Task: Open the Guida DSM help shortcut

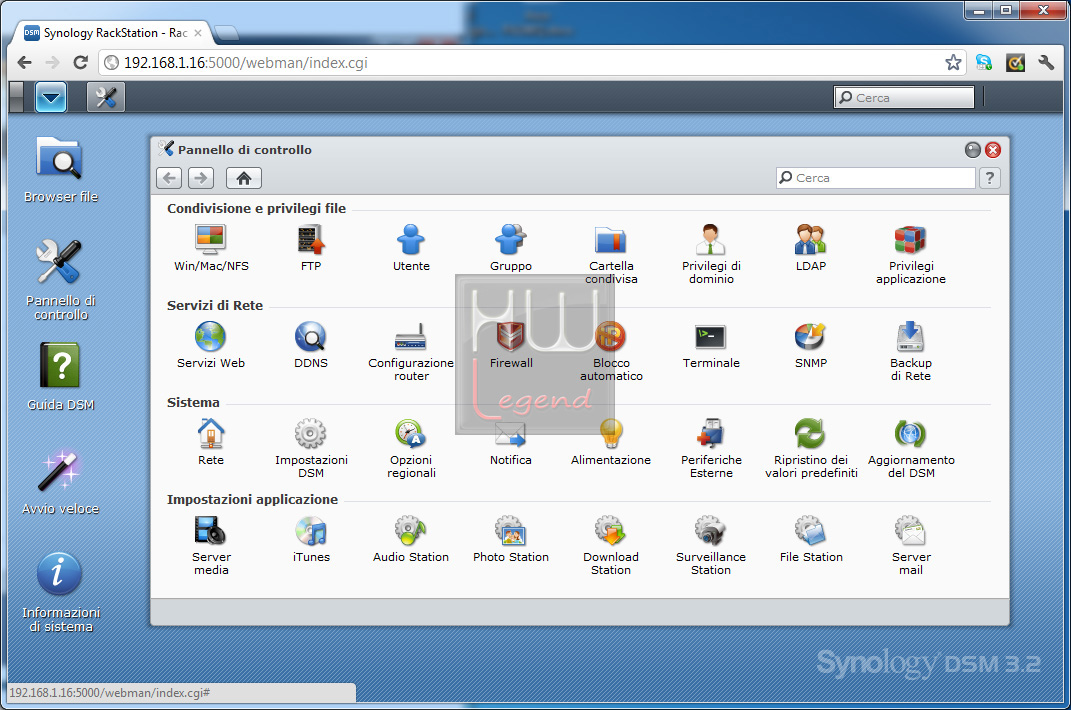Action: (61, 377)
